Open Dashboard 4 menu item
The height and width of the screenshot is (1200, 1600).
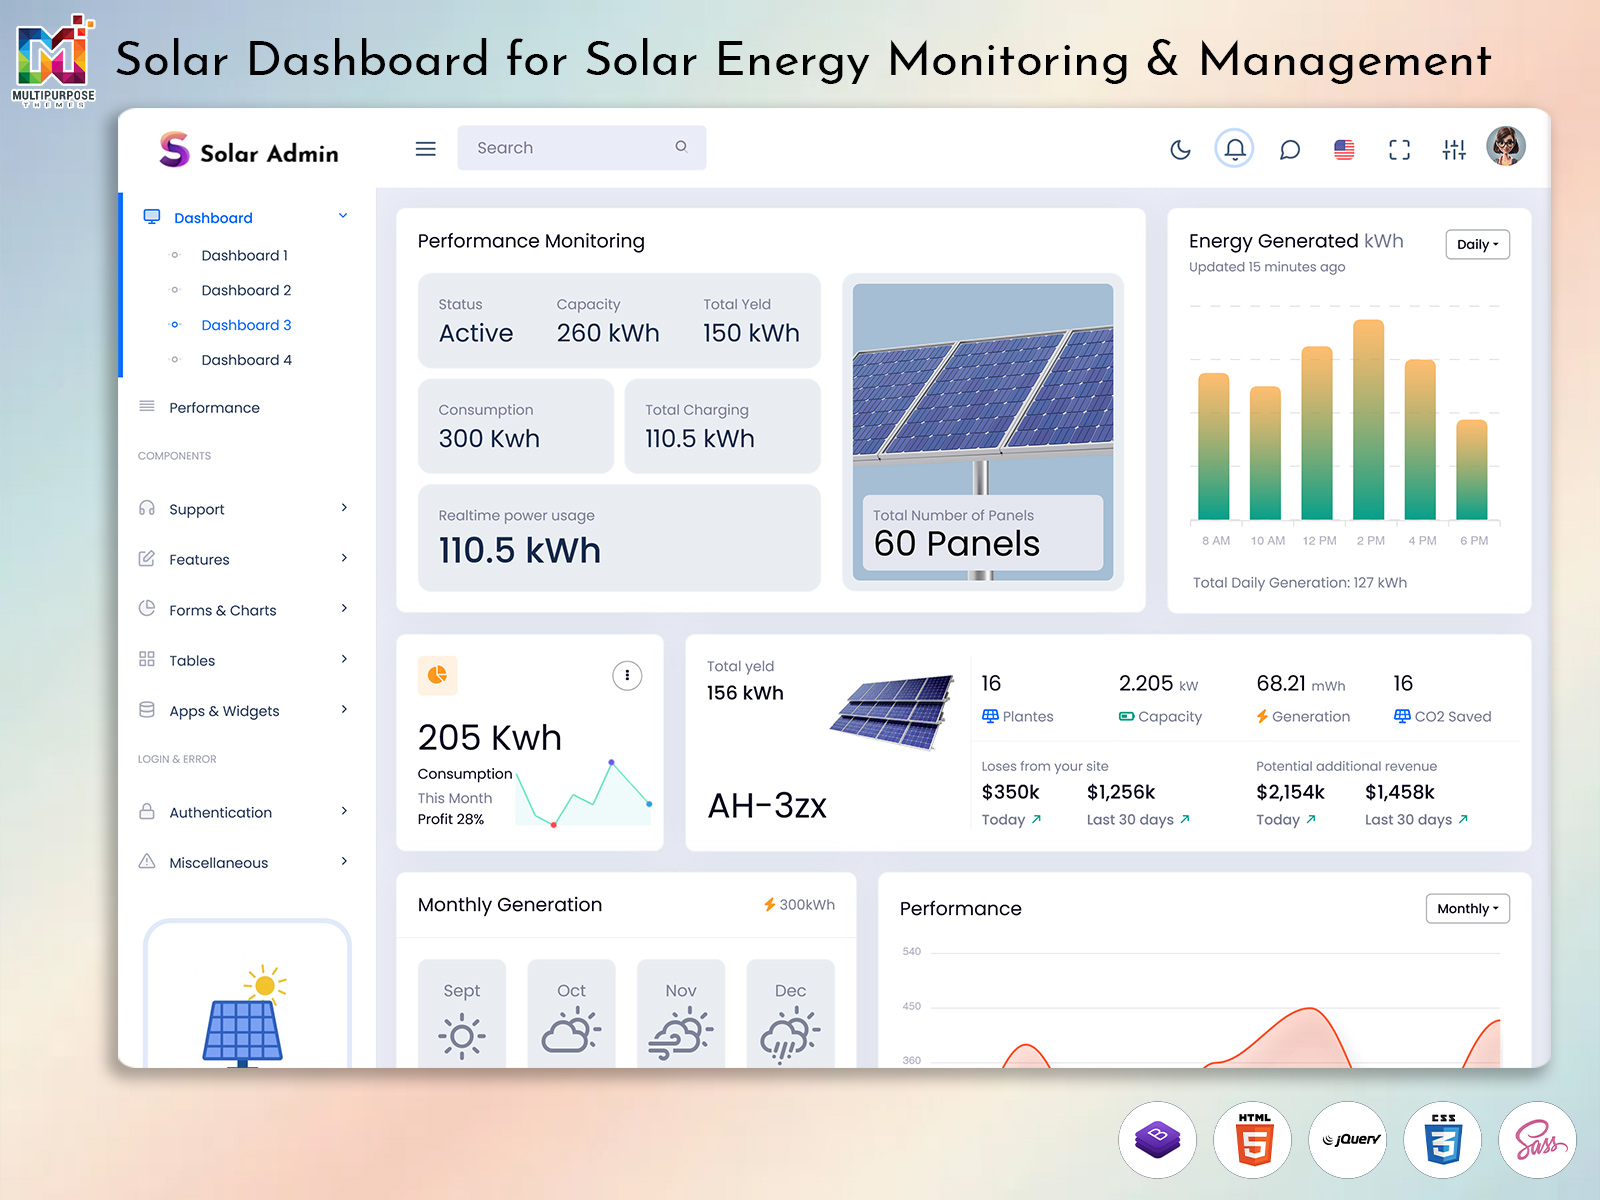pos(246,360)
